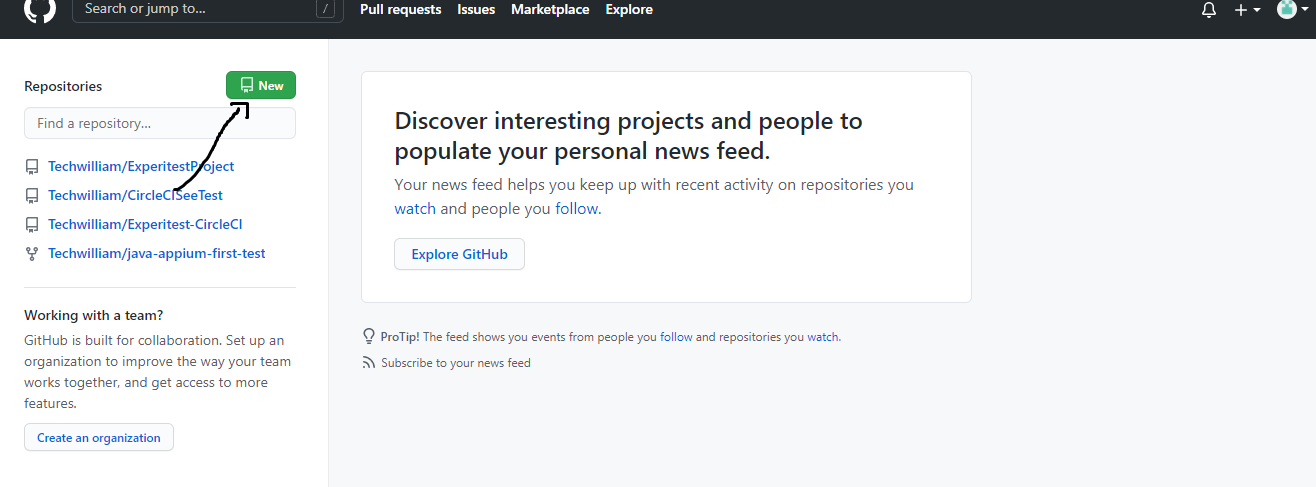This screenshot has height=487, width=1316.
Task: Open the Techwilliam/java-appium-first-test repository
Action: (157, 254)
